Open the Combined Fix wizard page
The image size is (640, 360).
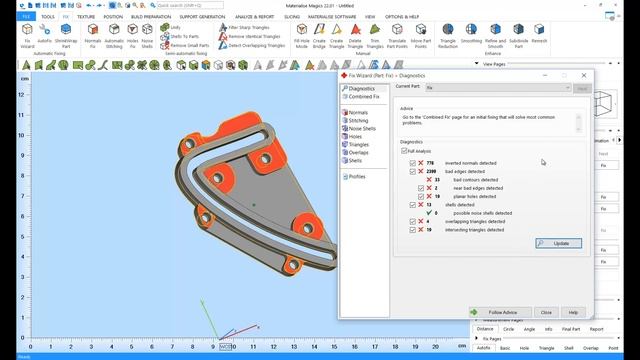(x=360, y=97)
